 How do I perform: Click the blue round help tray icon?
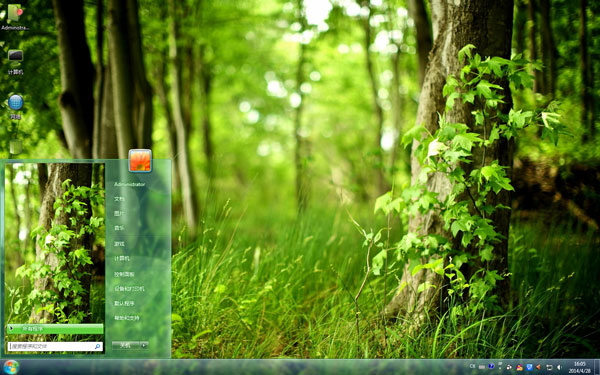[491, 366]
